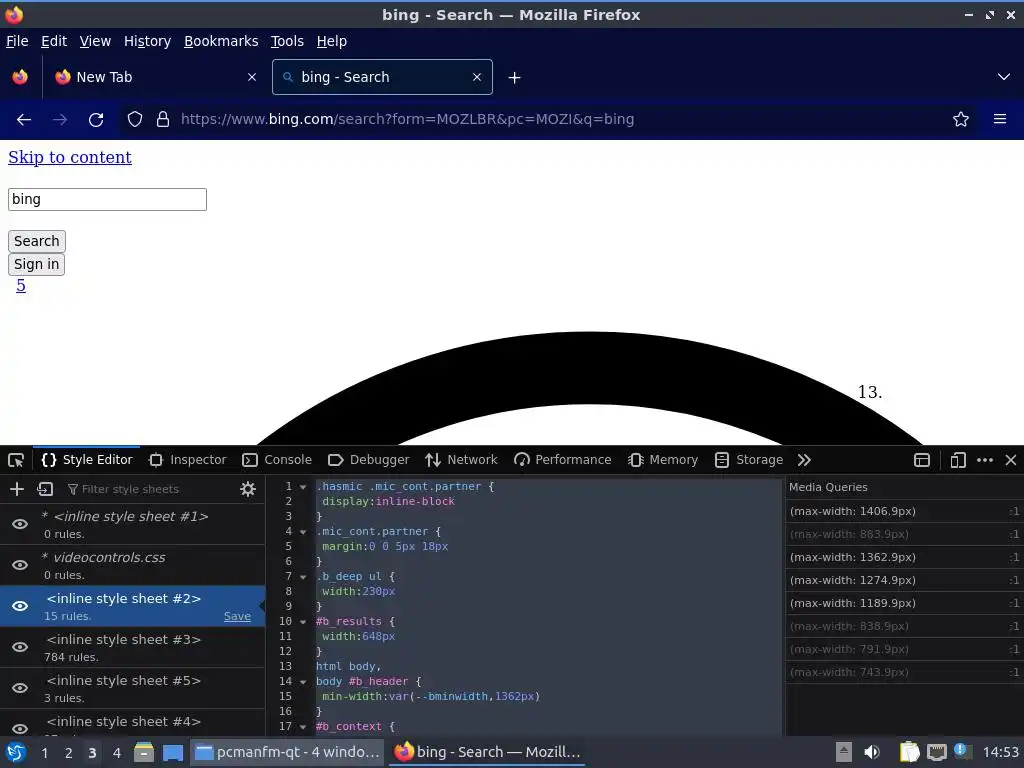
Task: Switch to the Console tab
Action: [x=277, y=460]
